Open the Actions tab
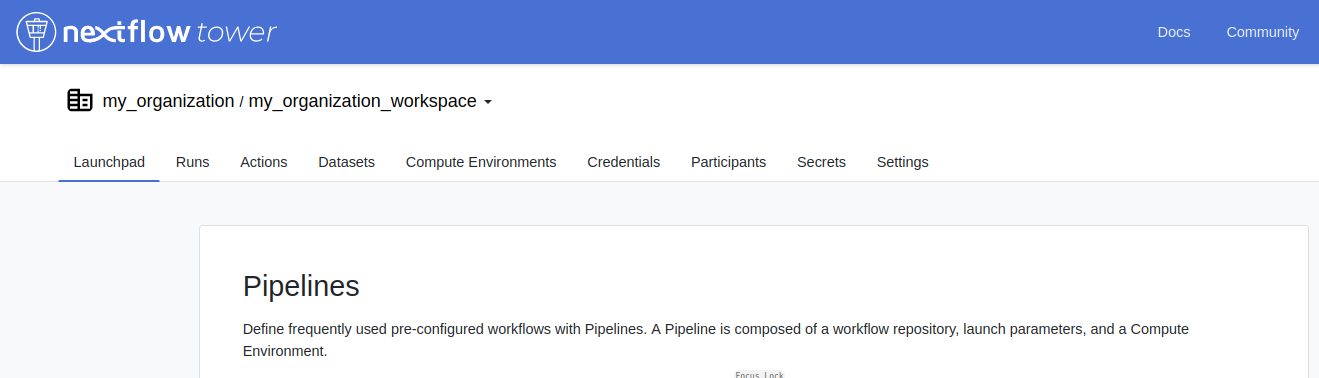Viewport: 1319px width, 378px height. click(x=264, y=162)
